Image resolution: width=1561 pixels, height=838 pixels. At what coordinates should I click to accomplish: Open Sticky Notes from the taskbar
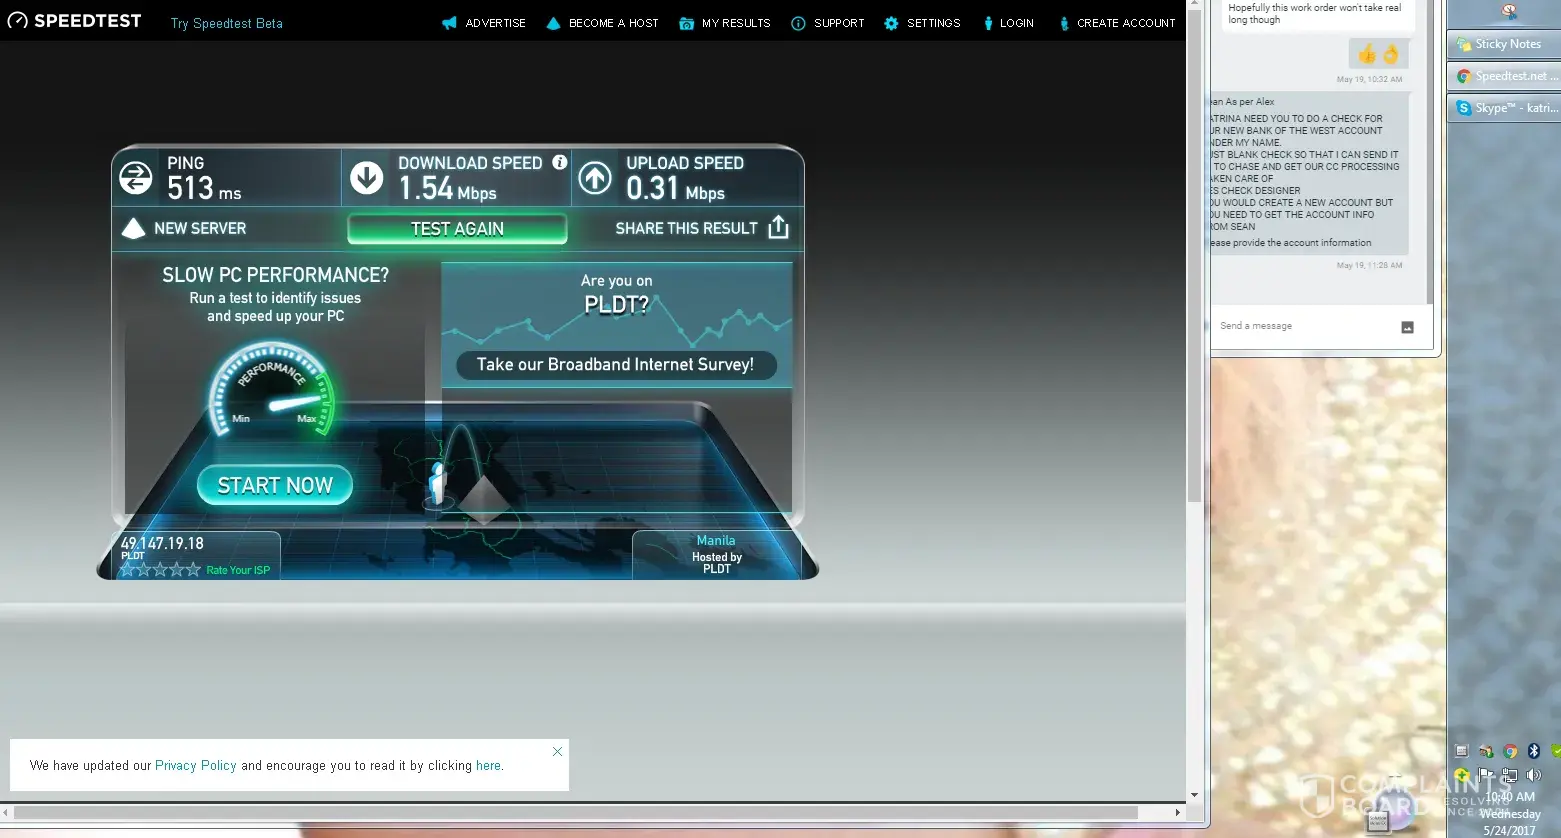(x=1501, y=44)
